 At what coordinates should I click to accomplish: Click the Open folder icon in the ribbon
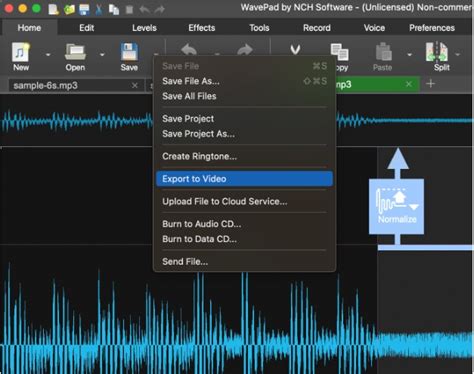click(x=75, y=52)
